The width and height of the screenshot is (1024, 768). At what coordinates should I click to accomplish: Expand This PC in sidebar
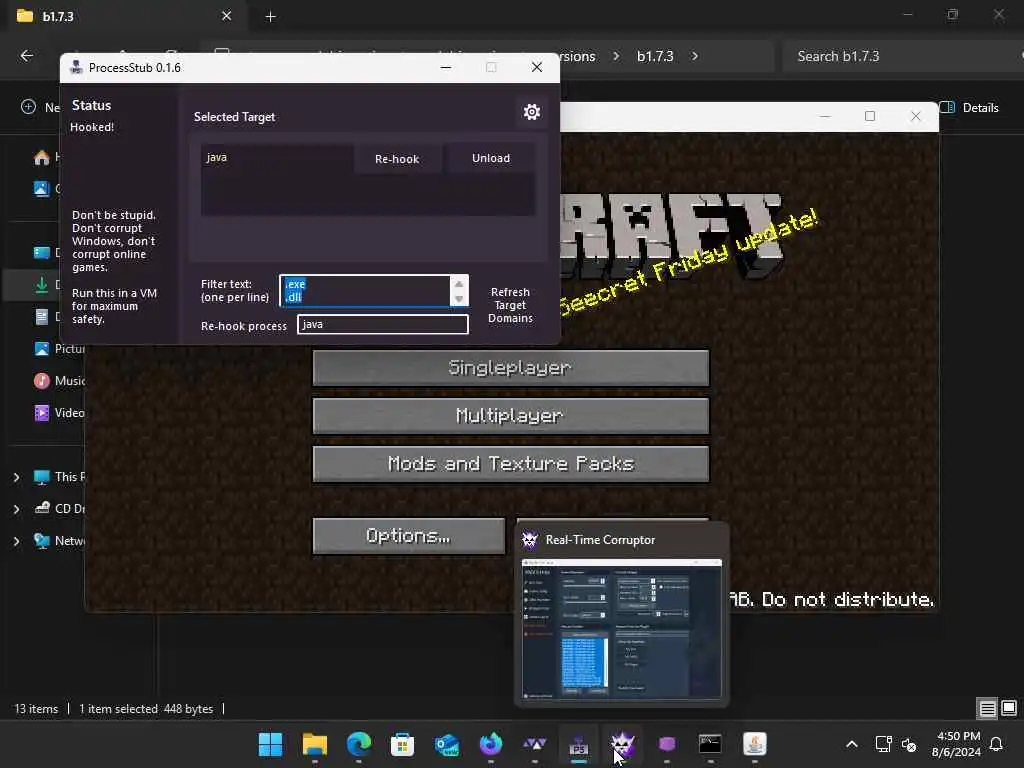click(16, 477)
